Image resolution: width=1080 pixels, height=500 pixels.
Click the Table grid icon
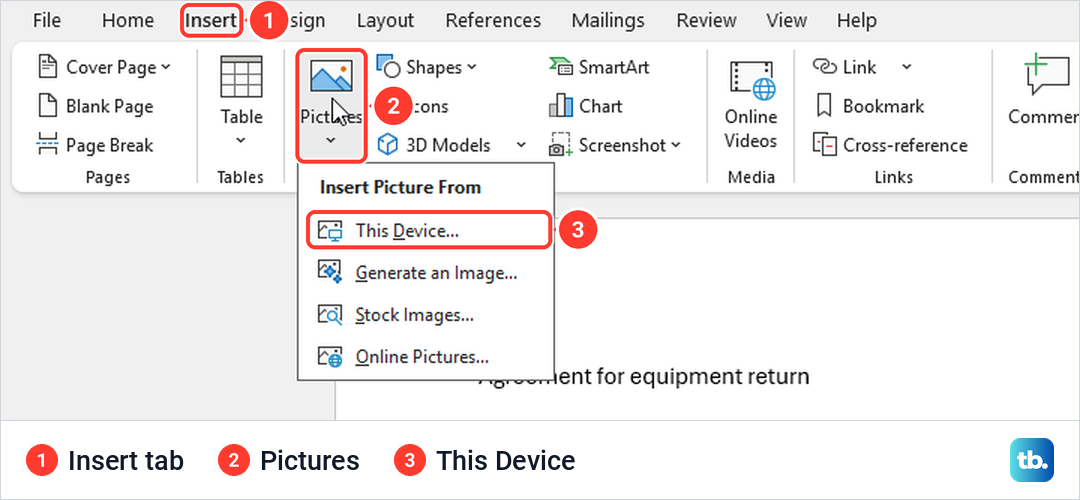[x=241, y=77]
